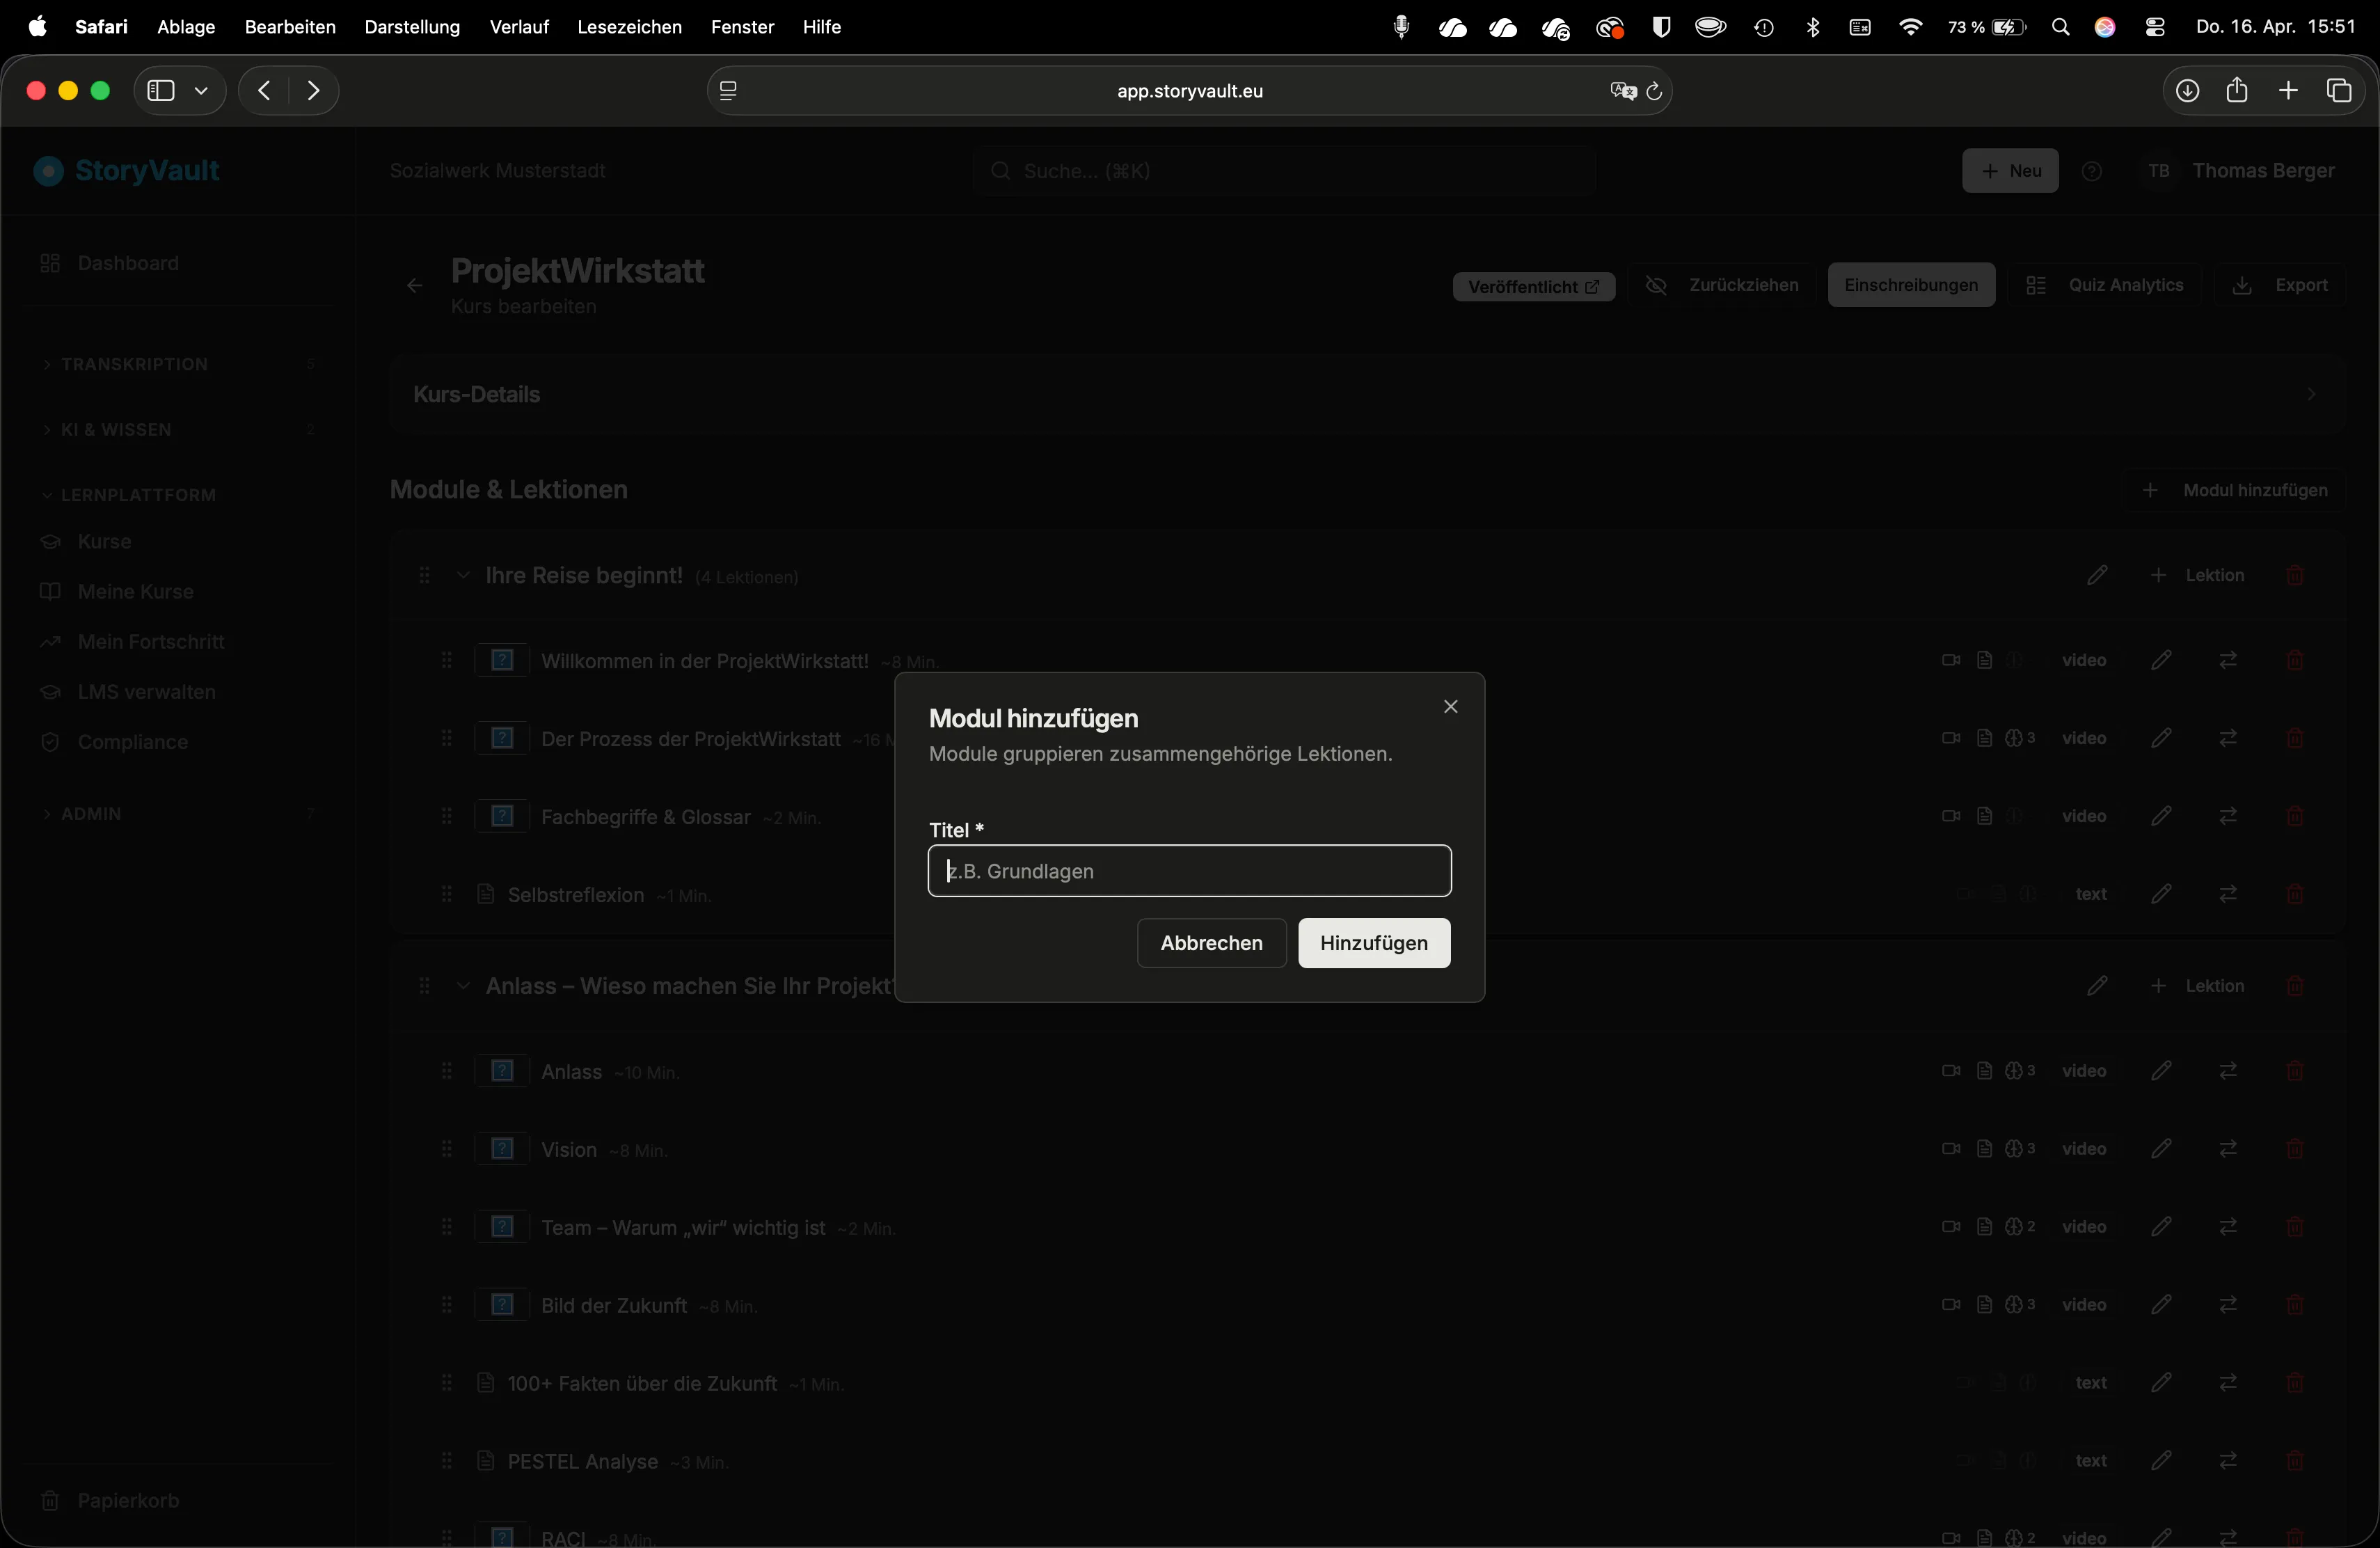Click the Neu button

tap(2010, 171)
